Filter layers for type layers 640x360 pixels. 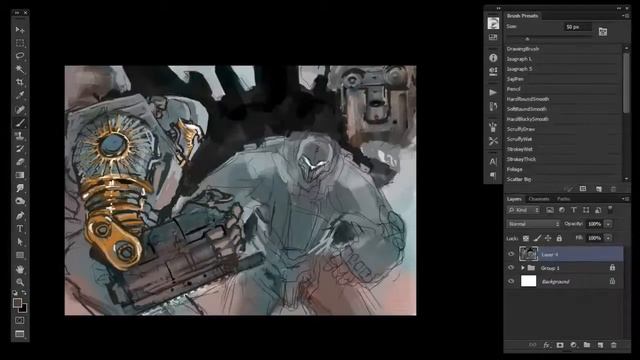point(574,210)
